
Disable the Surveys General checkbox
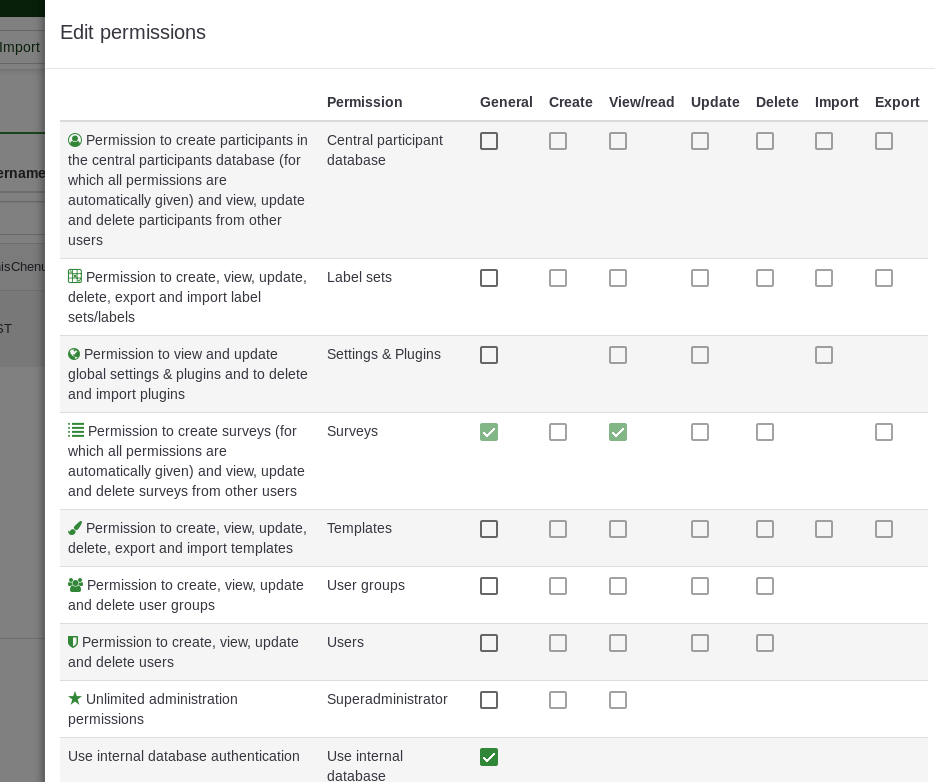point(489,432)
